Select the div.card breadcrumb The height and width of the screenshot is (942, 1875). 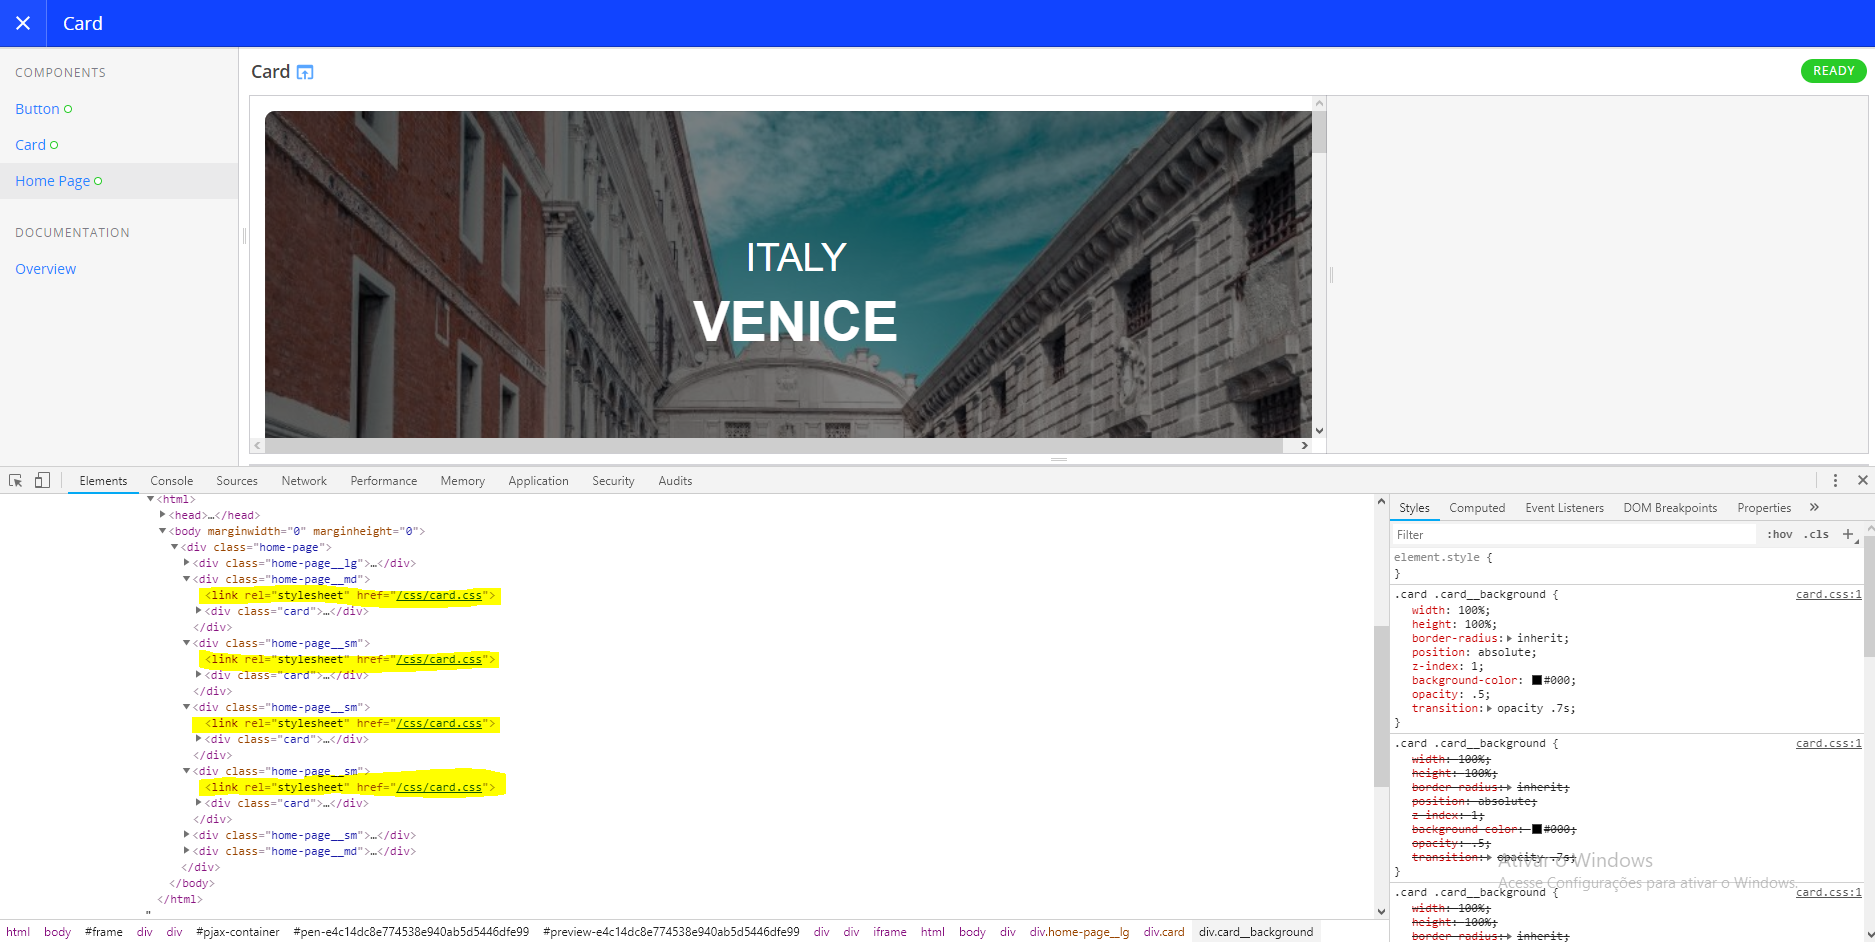(x=1164, y=932)
